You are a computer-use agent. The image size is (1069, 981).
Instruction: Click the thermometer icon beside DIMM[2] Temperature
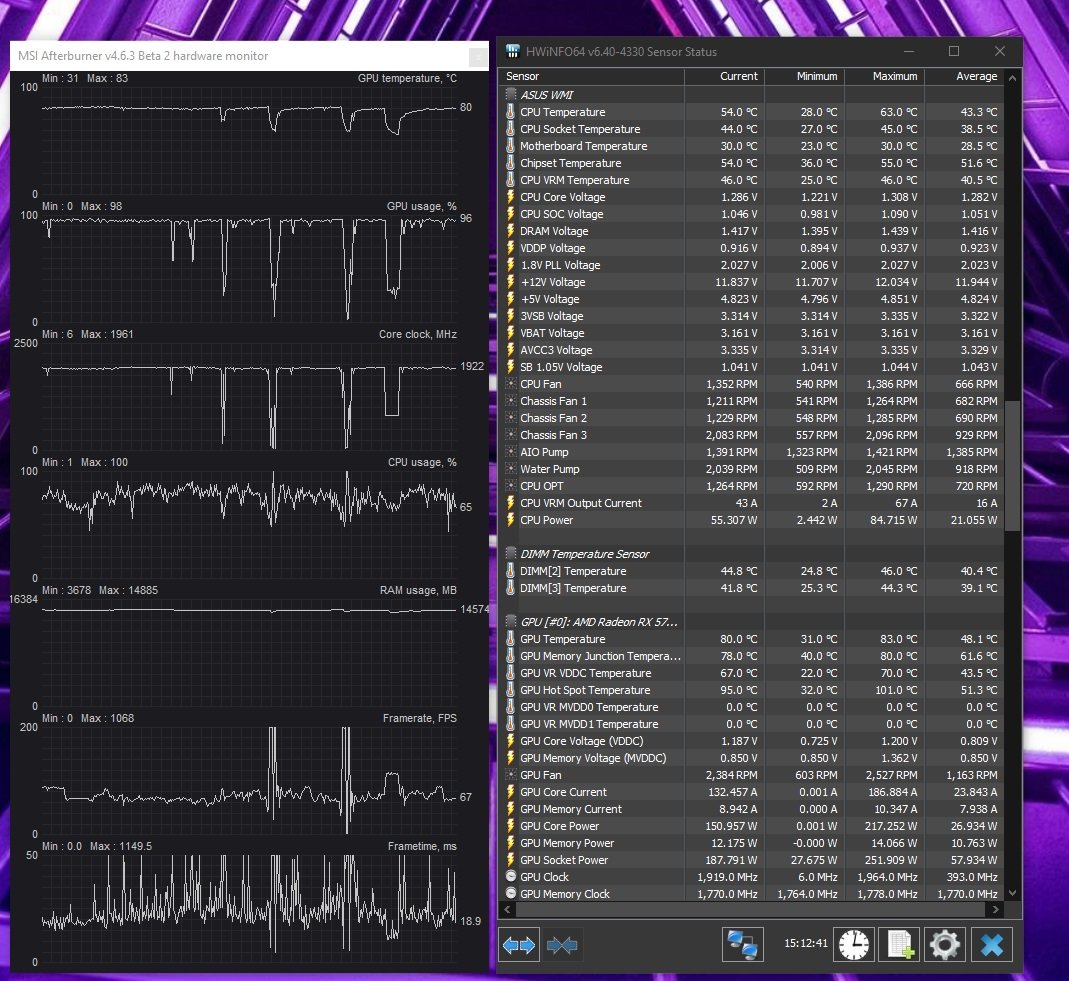[x=511, y=571]
